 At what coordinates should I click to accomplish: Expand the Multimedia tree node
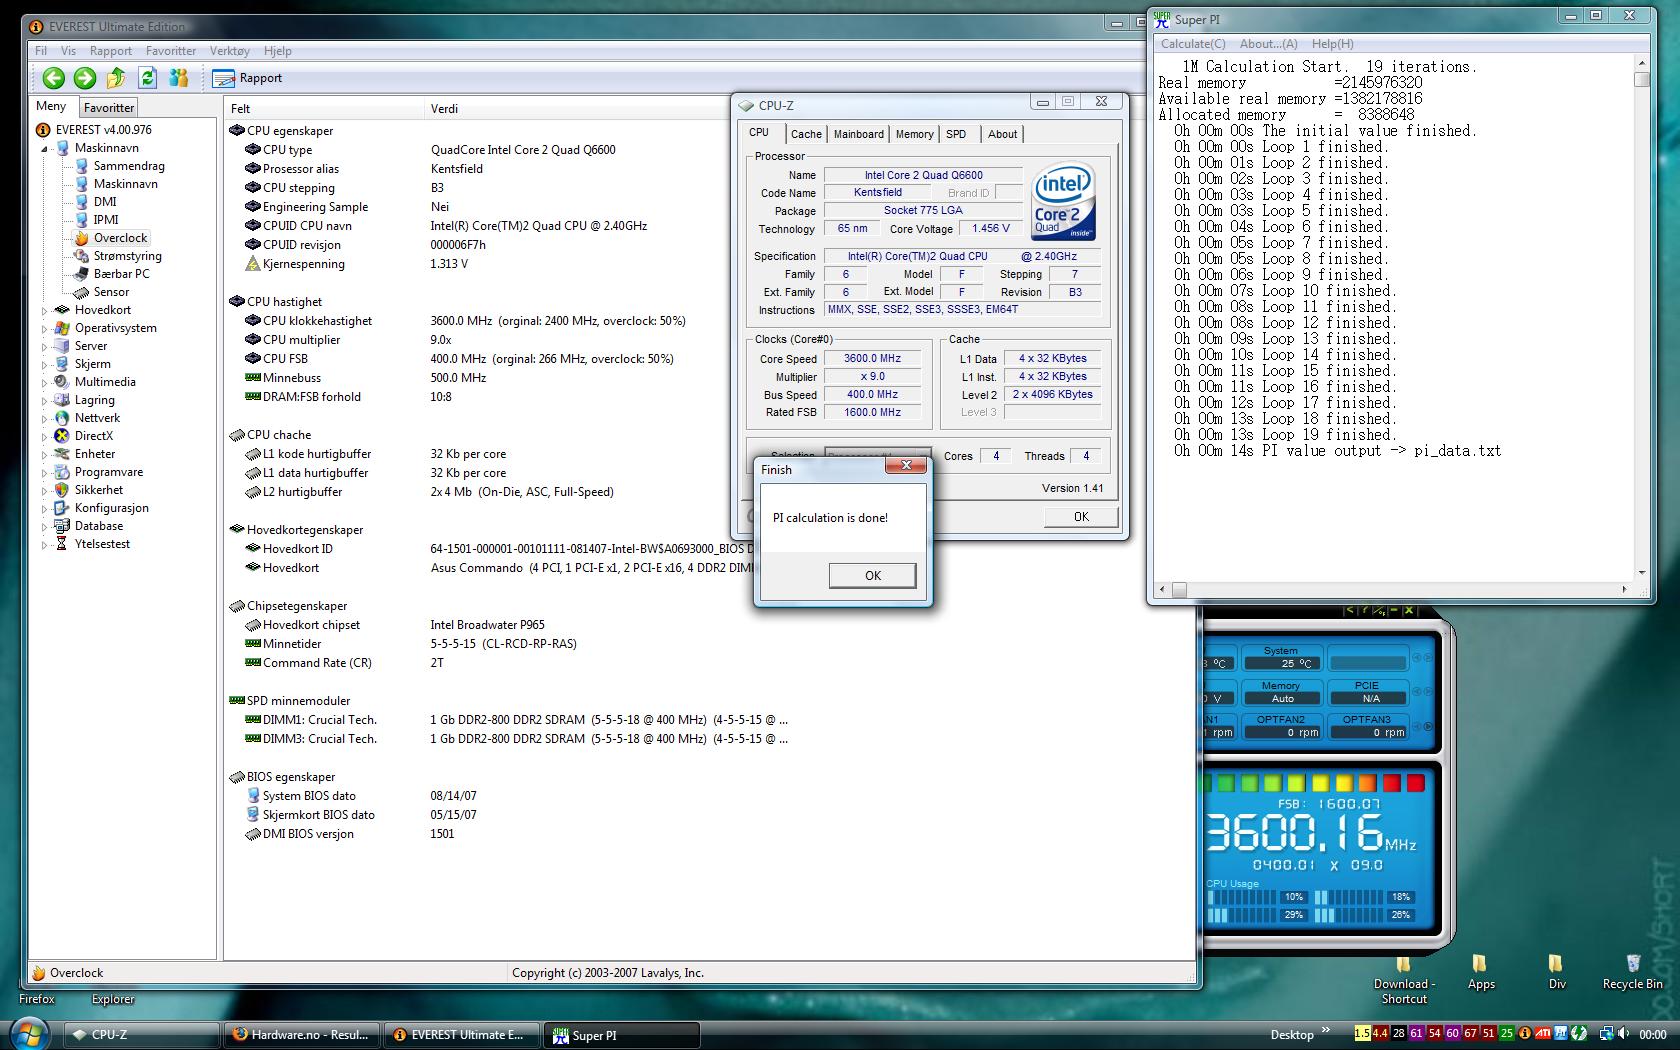click(x=45, y=382)
